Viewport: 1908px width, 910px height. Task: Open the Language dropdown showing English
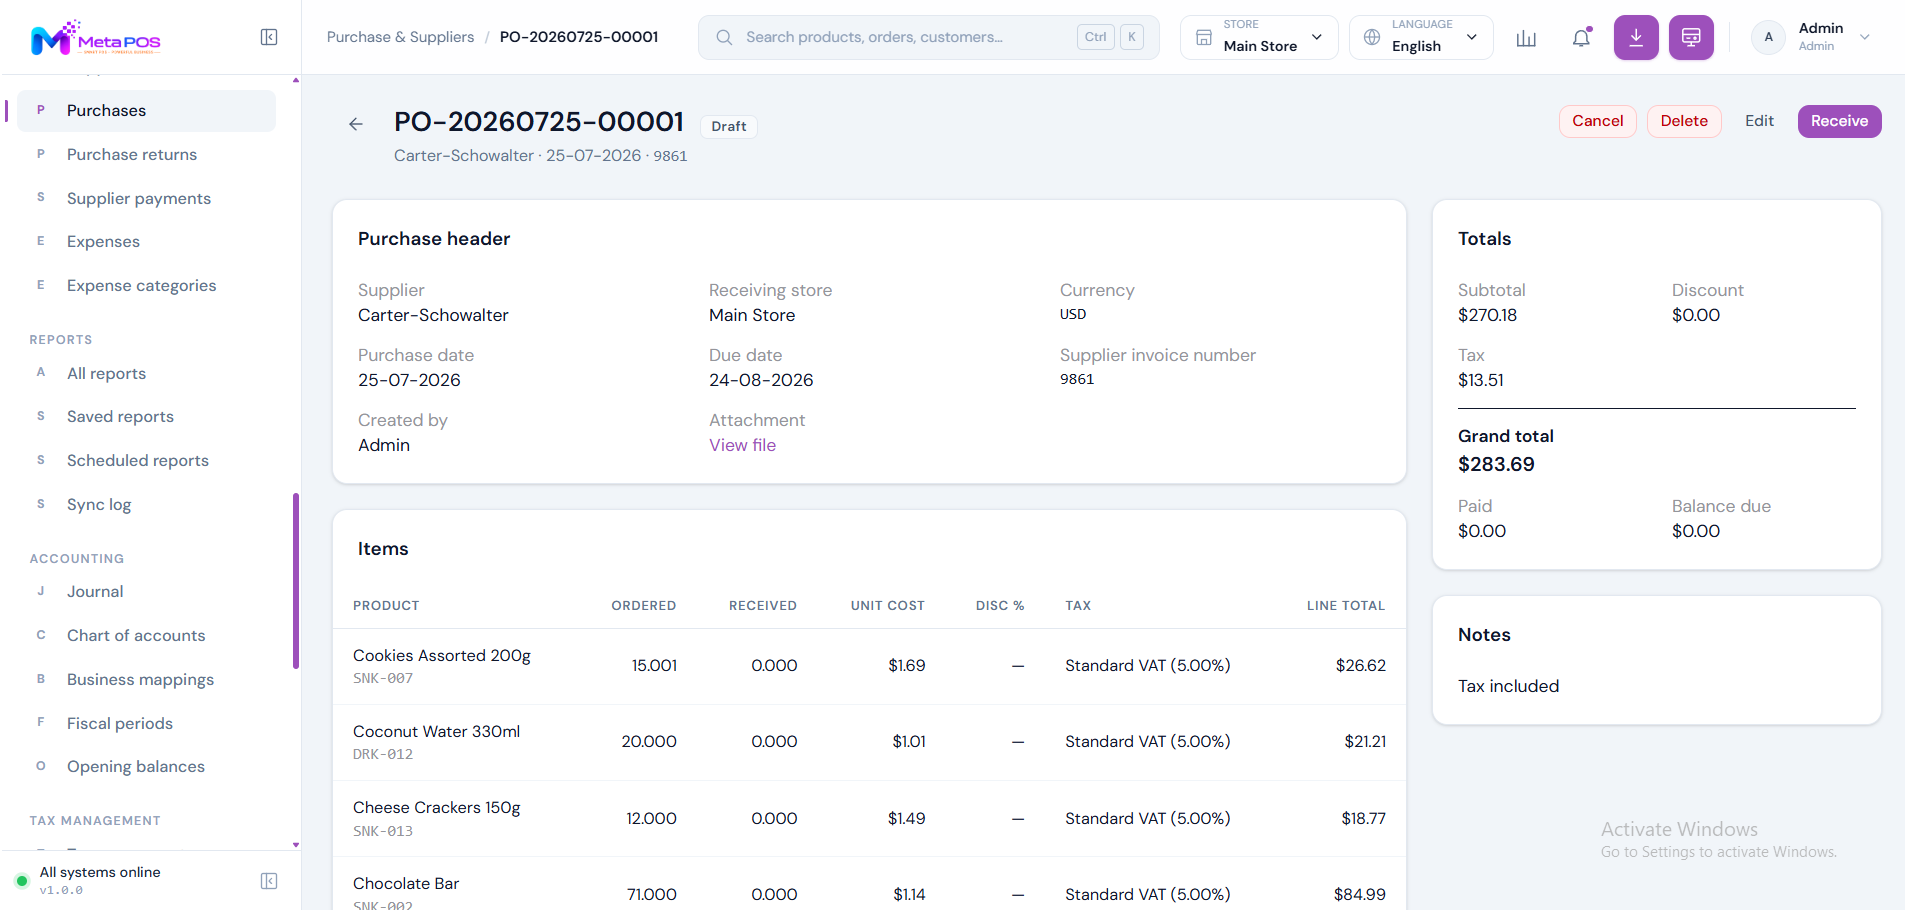[x=1421, y=37]
